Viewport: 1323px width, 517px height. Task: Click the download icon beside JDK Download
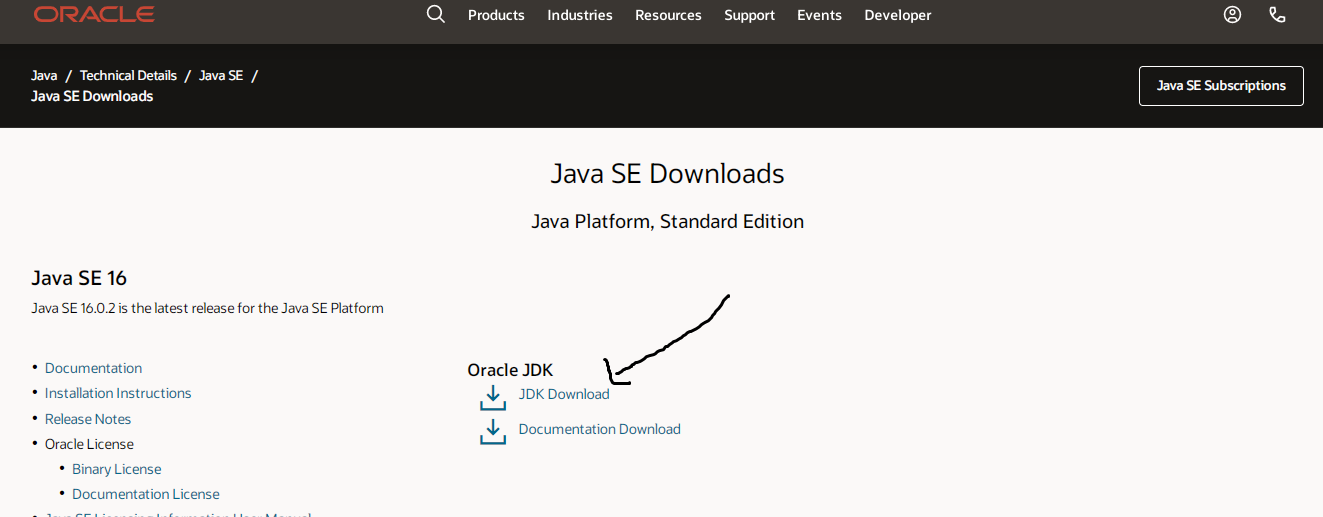point(492,397)
